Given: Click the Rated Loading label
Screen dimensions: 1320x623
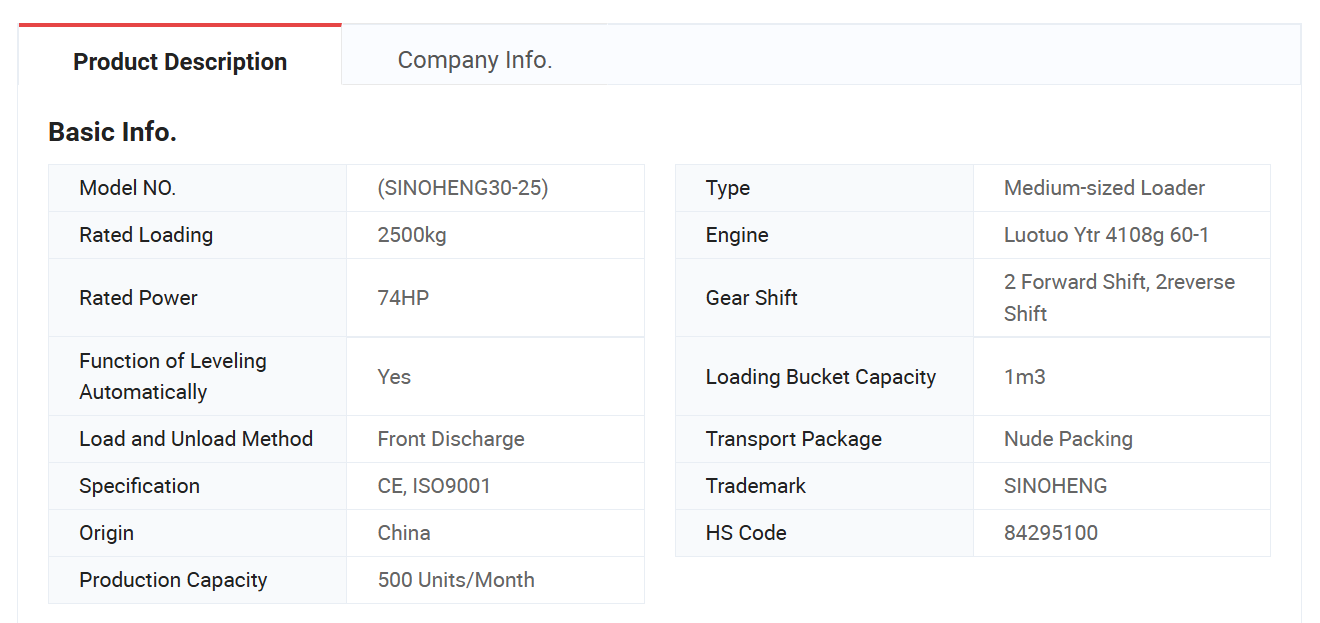Looking at the screenshot, I should coord(146,235).
